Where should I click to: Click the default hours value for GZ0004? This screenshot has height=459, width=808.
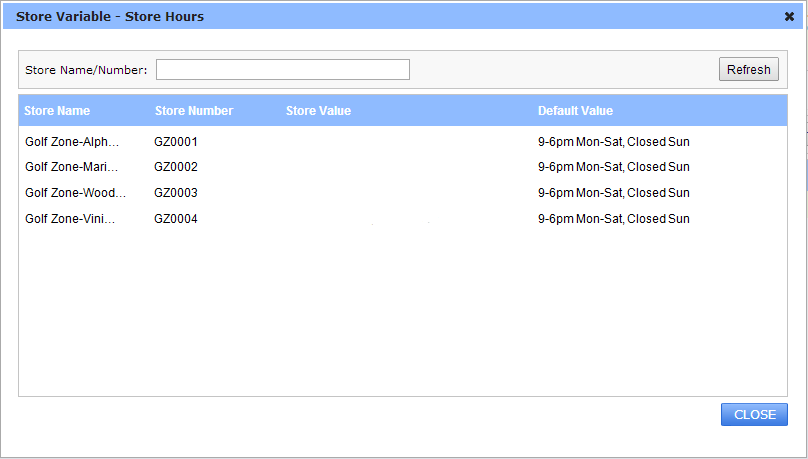coord(614,218)
